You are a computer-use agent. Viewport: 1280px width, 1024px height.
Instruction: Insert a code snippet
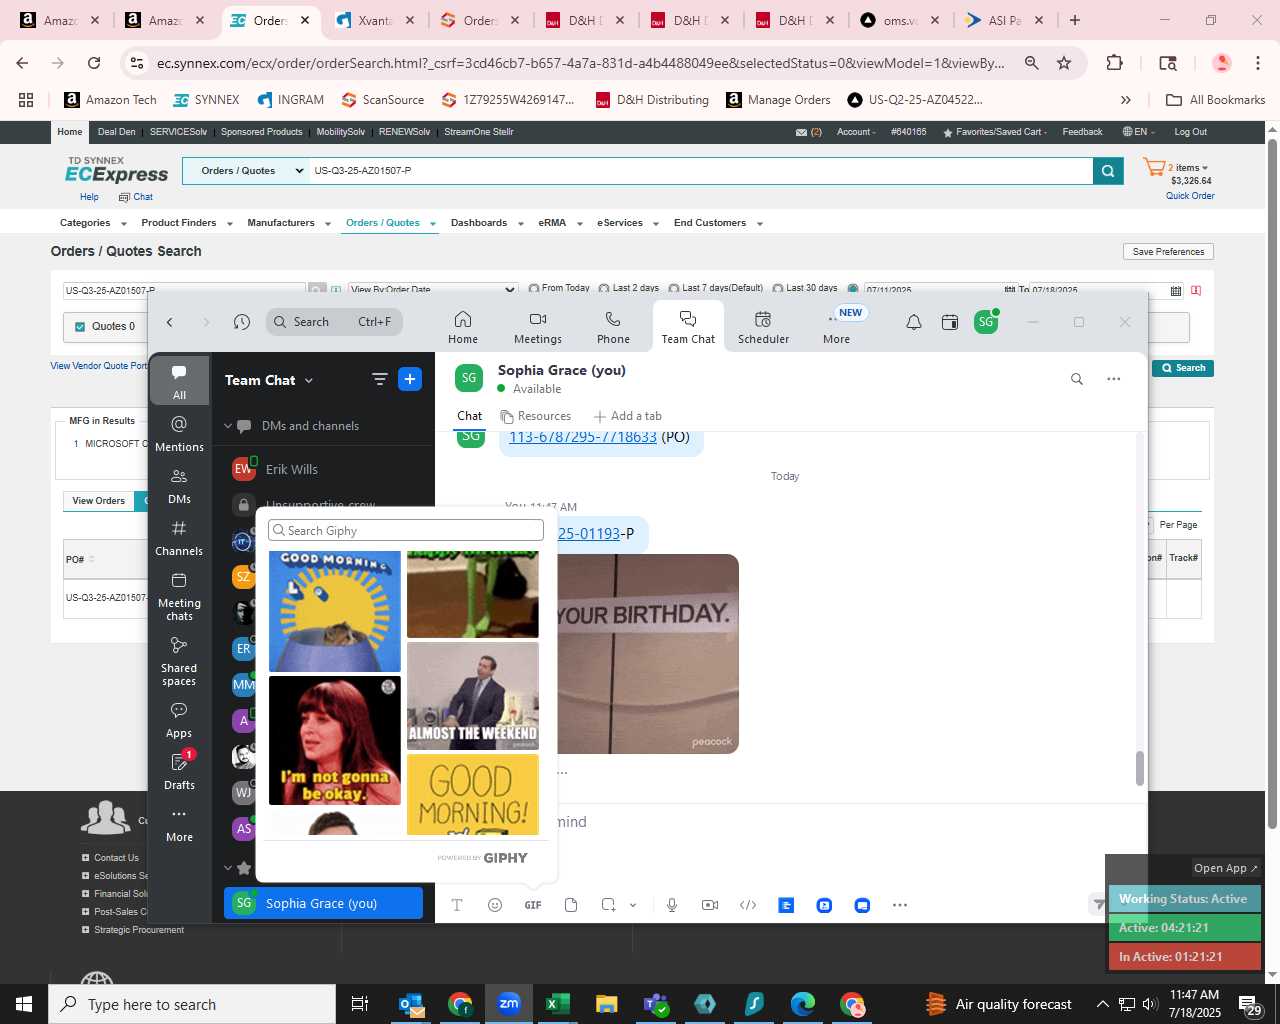point(748,905)
